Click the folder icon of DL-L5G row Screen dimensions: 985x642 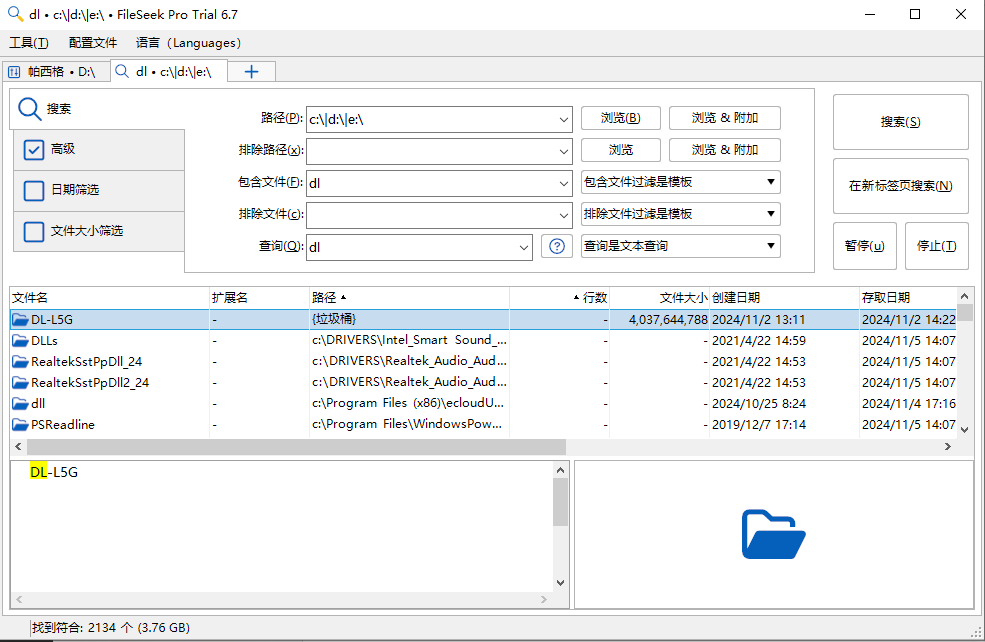click(x=20, y=320)
